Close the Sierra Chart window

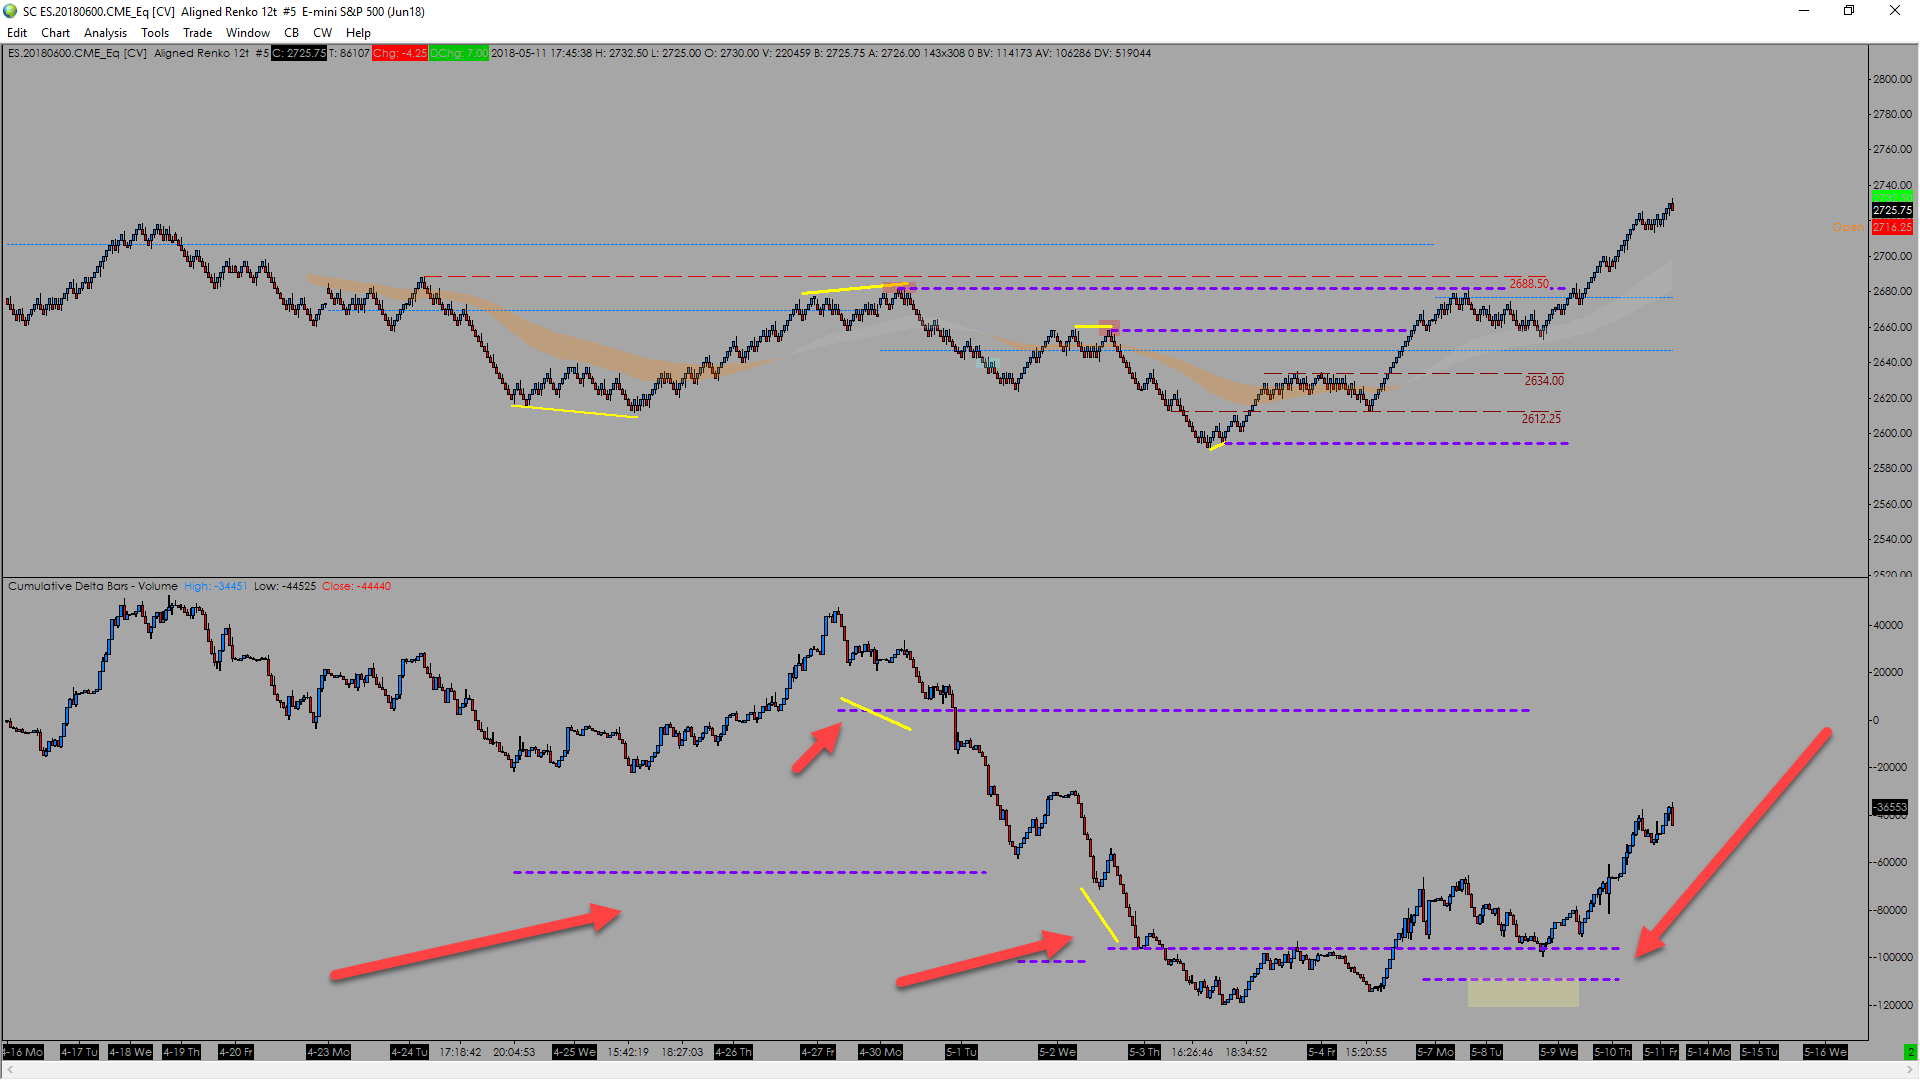pos(1895,11)
